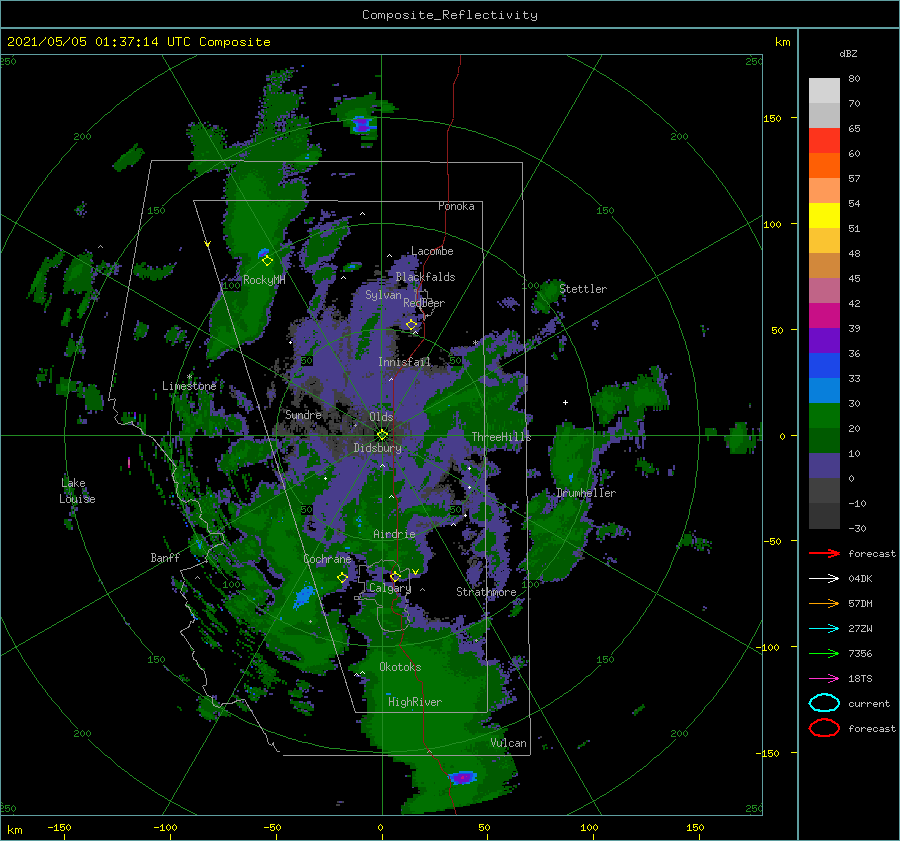Click the green 30 dBZ color swatch

(x=824, y=416)
